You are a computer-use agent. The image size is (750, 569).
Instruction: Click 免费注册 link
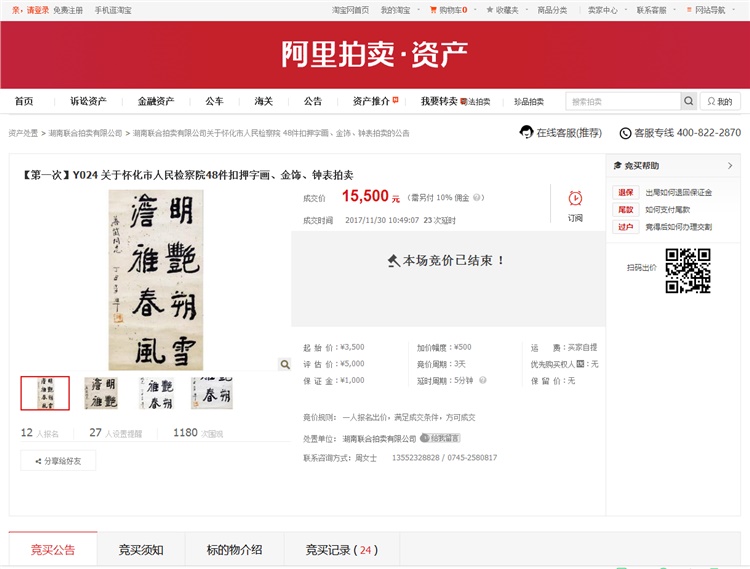tap(68, 10)
